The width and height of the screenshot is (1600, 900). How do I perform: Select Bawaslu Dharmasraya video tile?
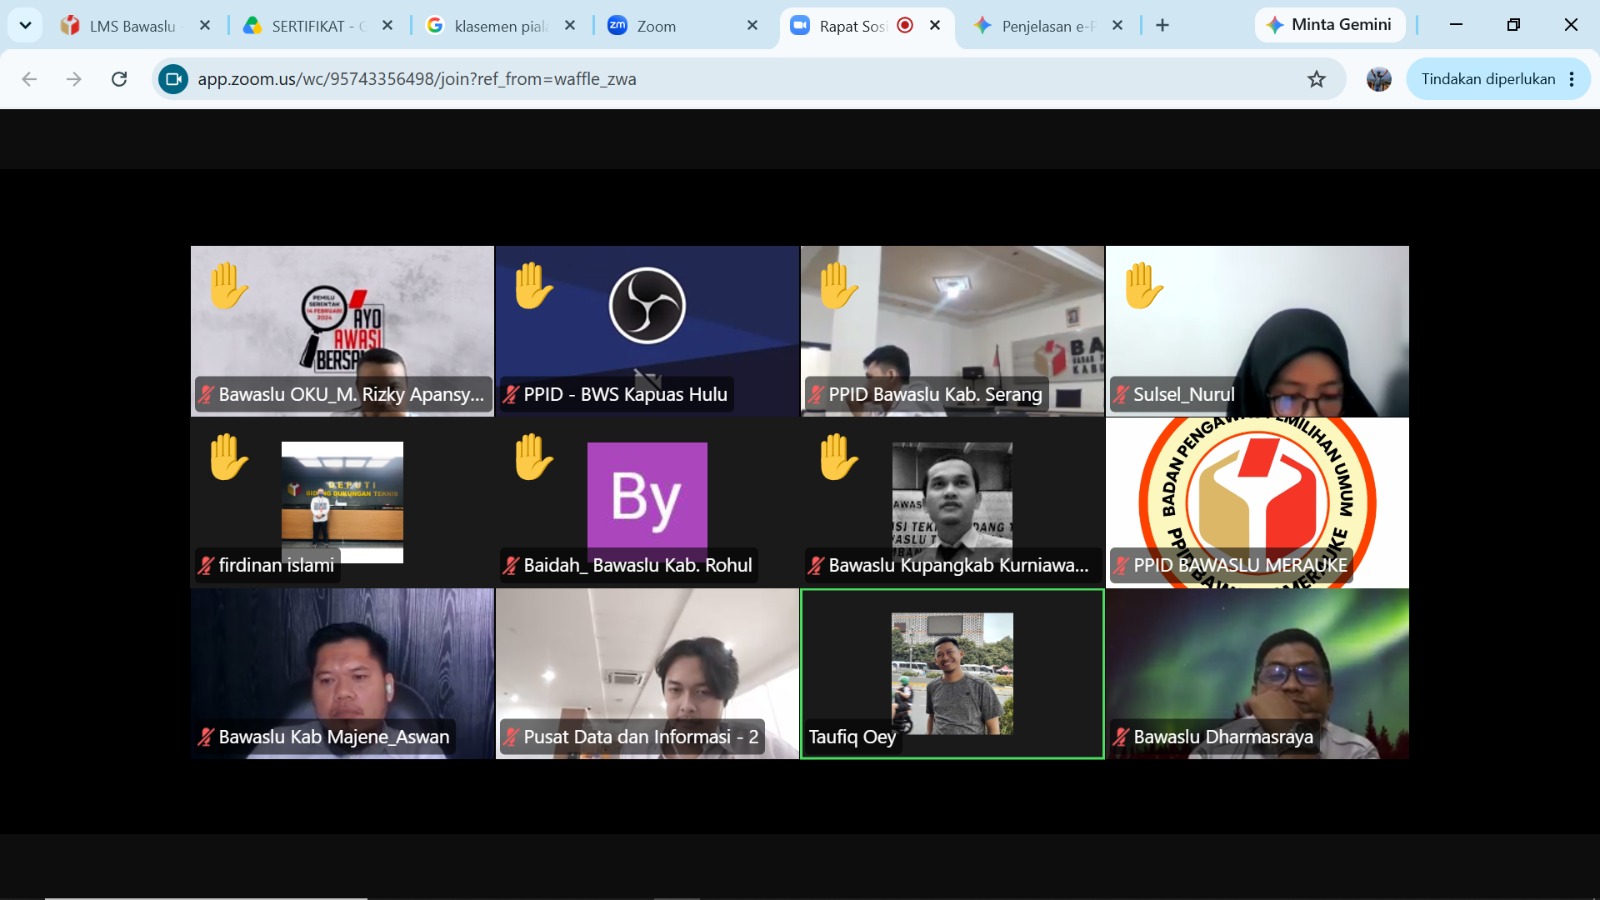pos(1258,673)
